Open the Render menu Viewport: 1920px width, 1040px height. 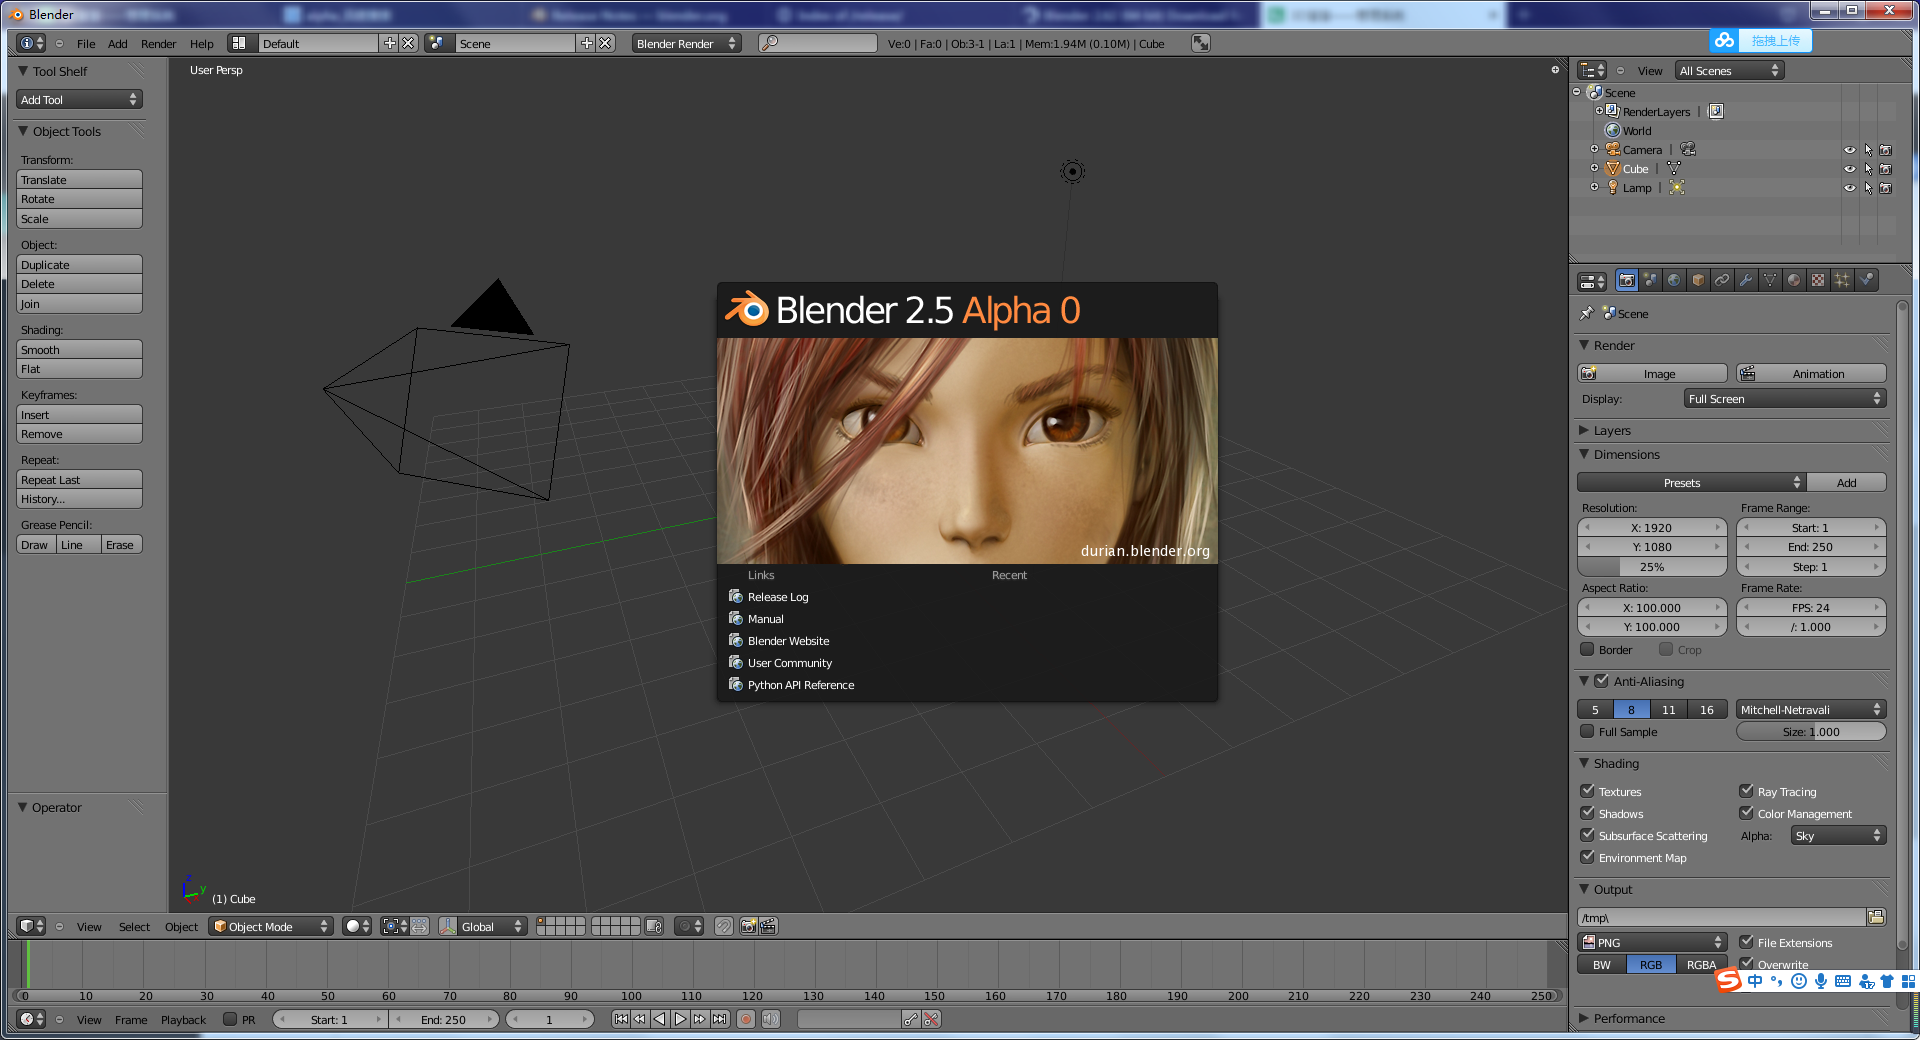coord(158,43)
